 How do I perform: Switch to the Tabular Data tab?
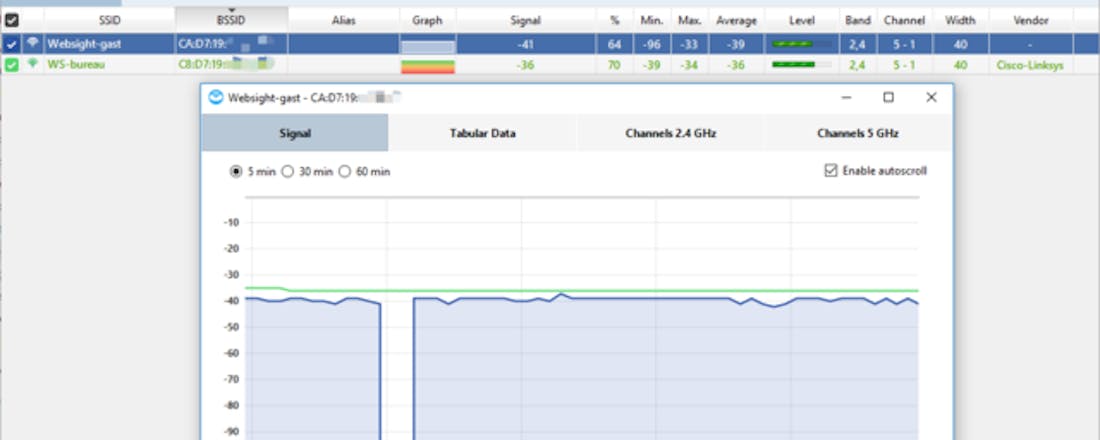click(482, 133)
